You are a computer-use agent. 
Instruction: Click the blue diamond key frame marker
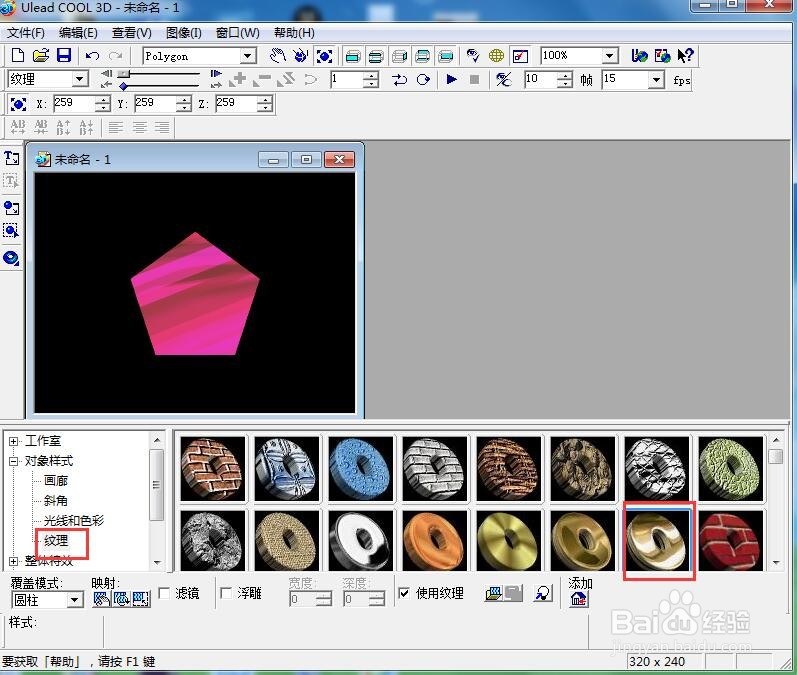tap(124, 86)
